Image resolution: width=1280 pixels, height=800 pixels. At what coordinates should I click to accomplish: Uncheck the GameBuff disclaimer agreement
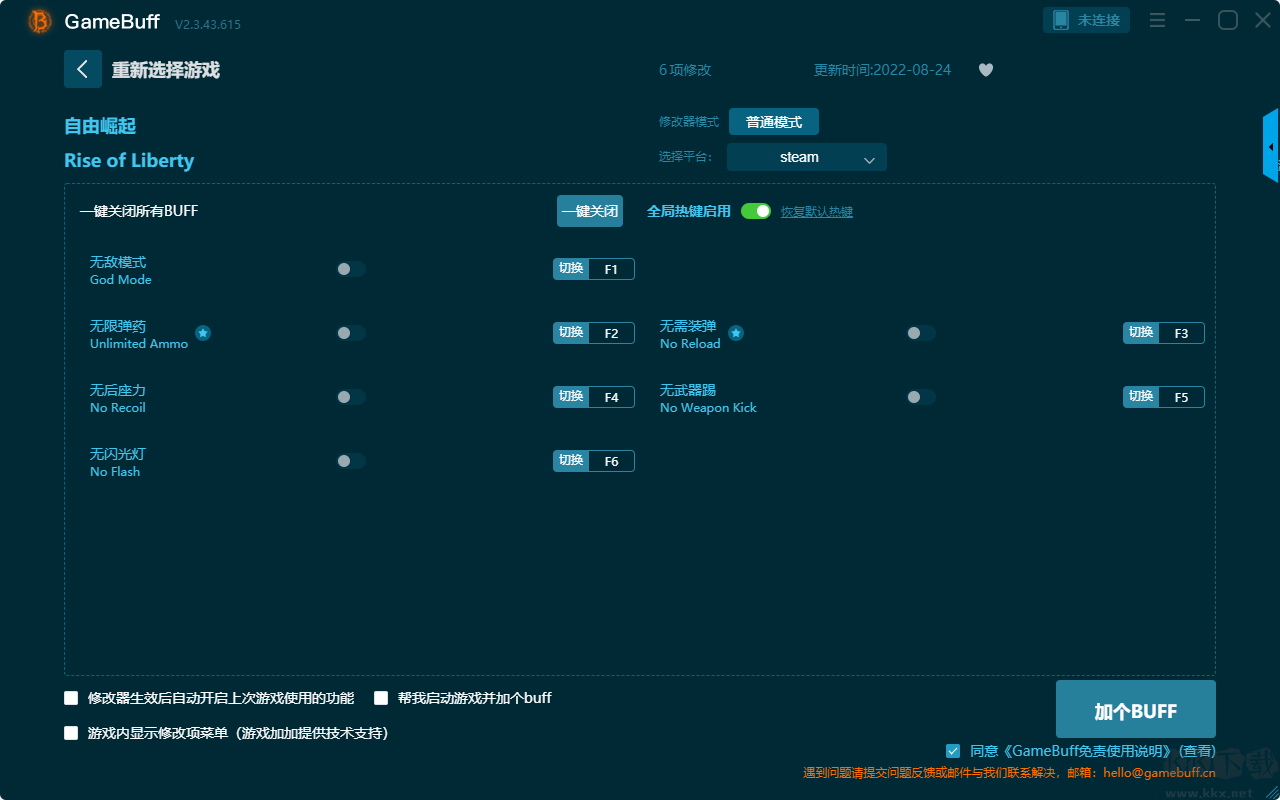tap(953, 751)
